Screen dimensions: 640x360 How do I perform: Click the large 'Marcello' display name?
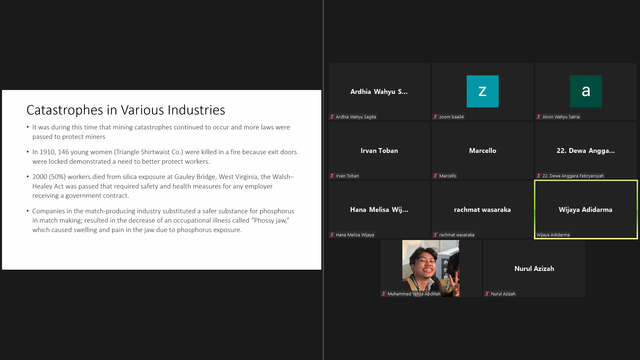point(482,151)
